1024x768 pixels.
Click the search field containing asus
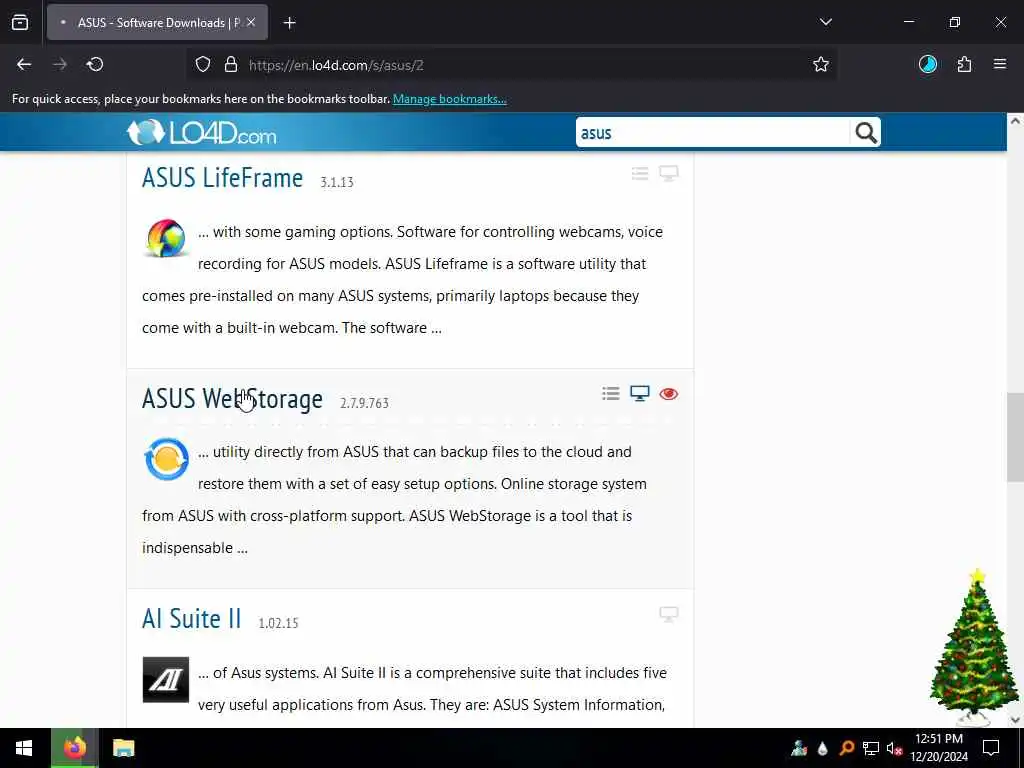tap(712, 133)
